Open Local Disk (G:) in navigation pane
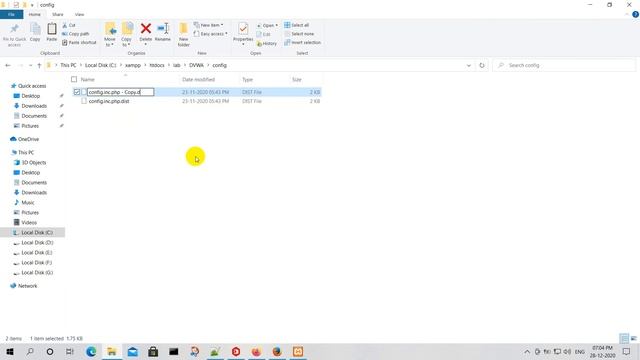Image resolution: width=640 pixels, height=360 pixels. coord(33,273)
